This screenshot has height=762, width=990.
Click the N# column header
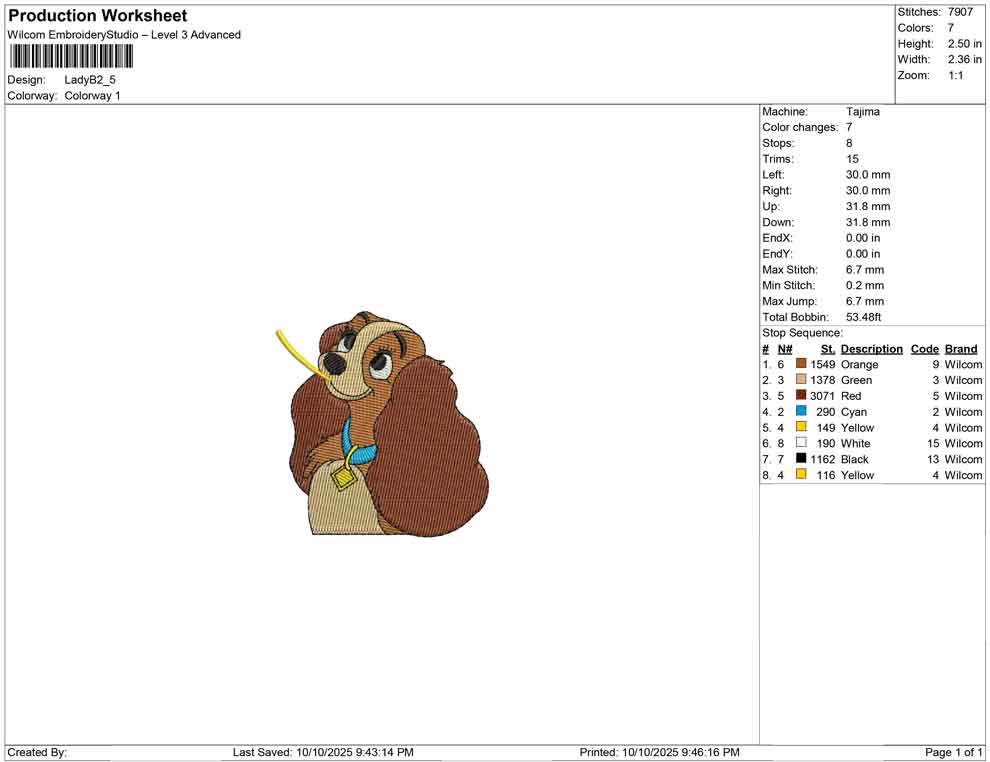[x=785, y=349]
